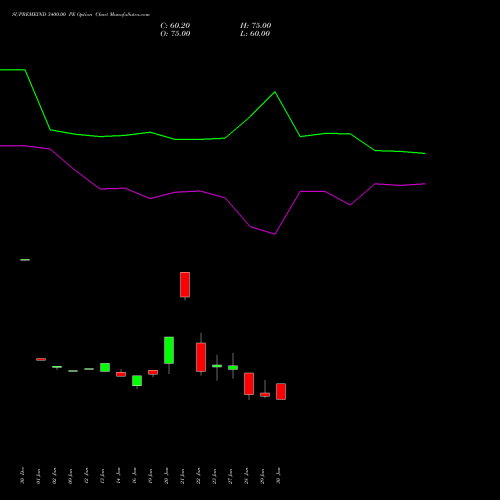Click the SUPREMEIND PE Option chart title
The height and width of the screenshot is (500, 500).
[81, 15]
